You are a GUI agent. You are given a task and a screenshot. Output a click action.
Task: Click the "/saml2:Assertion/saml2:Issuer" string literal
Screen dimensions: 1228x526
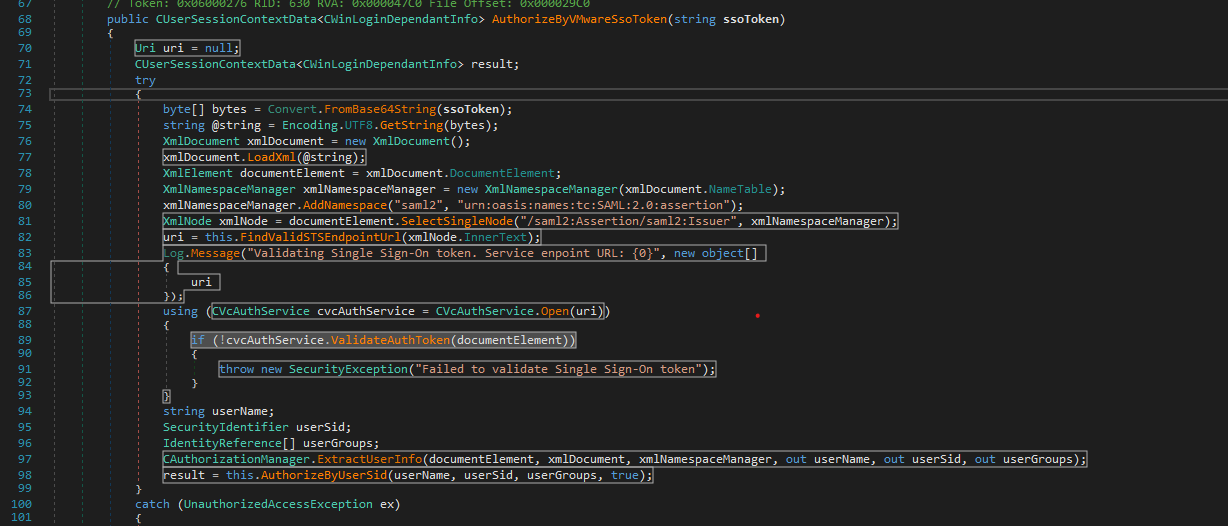(x=630, y=221)
